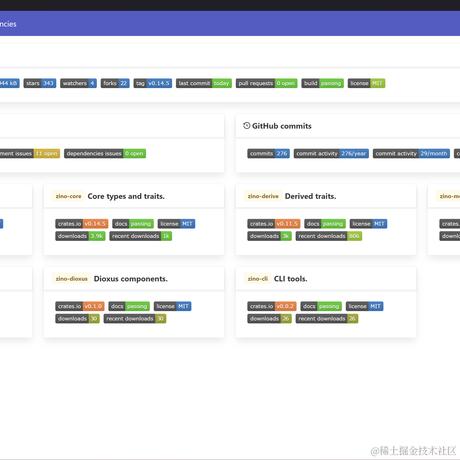Click the top-row license MIT badge
This screenshot has width=460, height=460.
tap(366, 83)
